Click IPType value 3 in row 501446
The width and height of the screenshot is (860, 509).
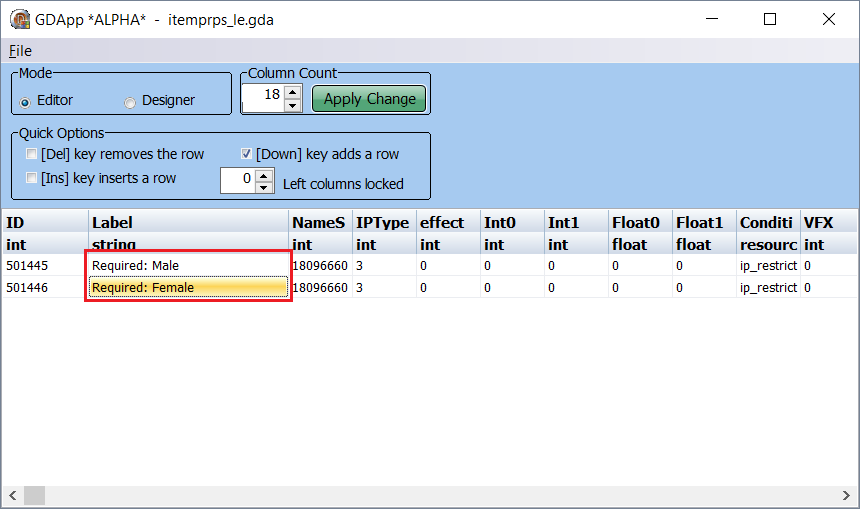coord(384,287)
